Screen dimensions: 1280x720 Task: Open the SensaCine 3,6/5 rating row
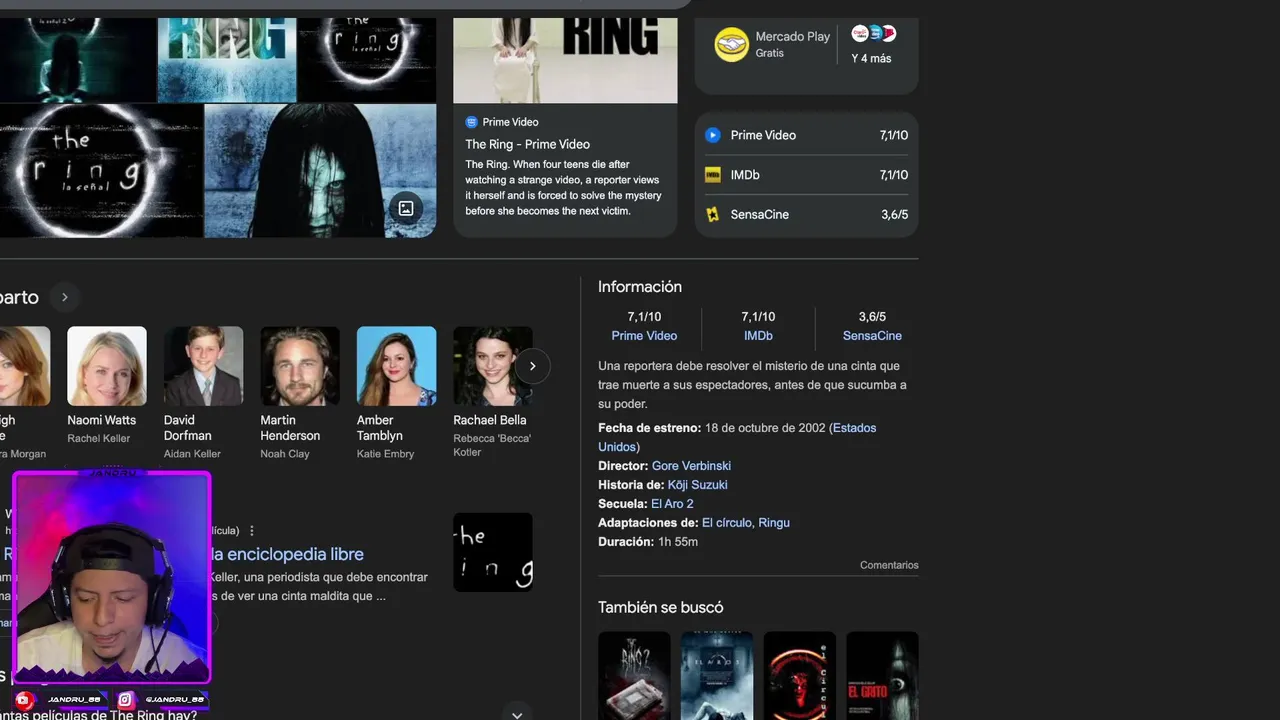[x=806, y=214]
